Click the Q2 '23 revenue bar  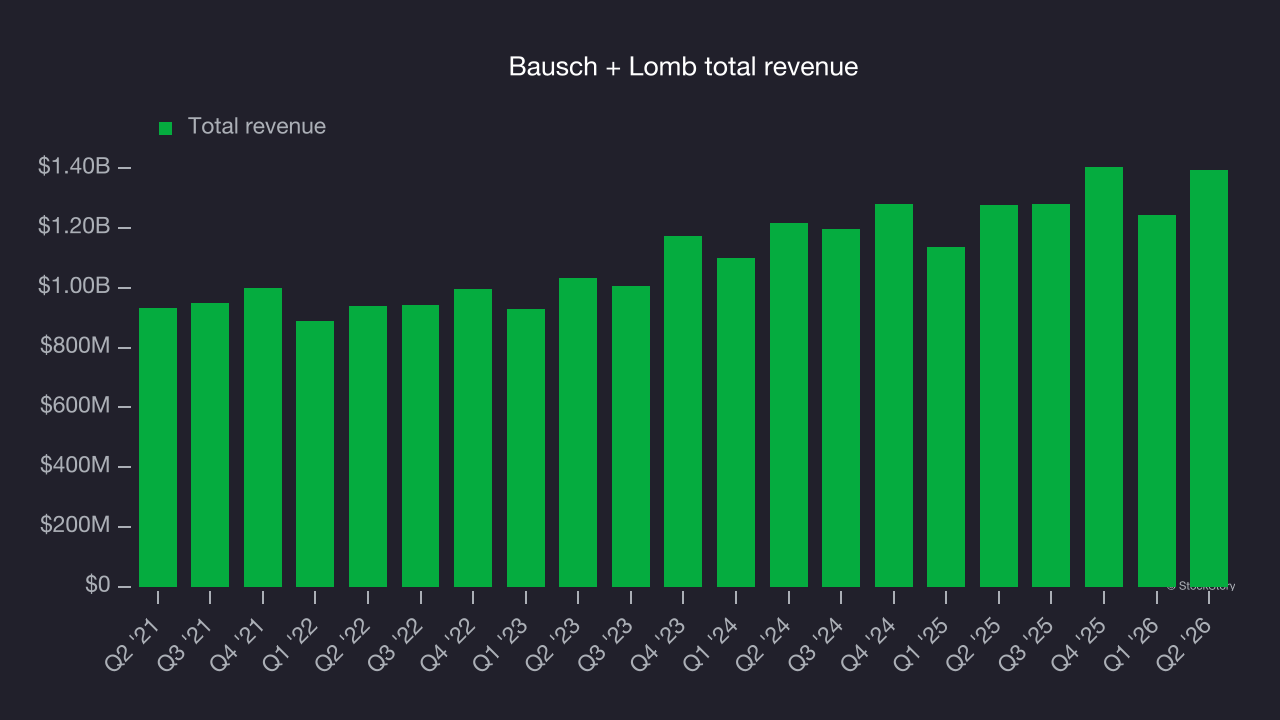pos(578,432)
